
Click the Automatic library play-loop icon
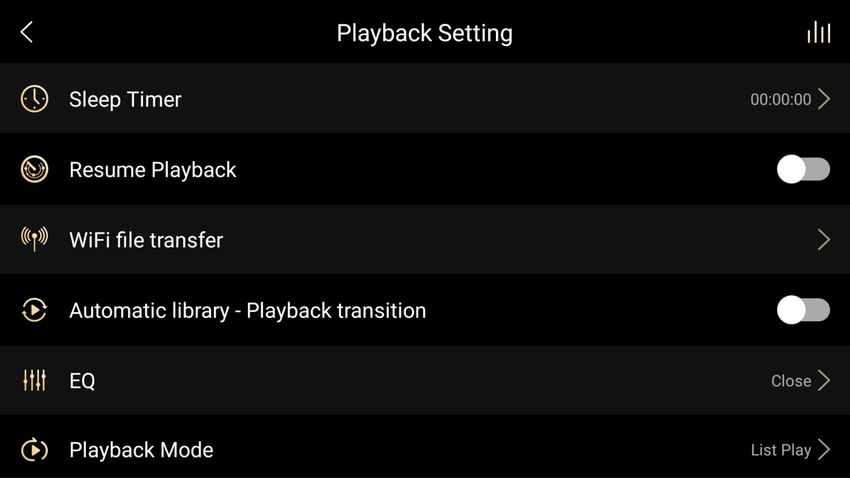(34, 310)
